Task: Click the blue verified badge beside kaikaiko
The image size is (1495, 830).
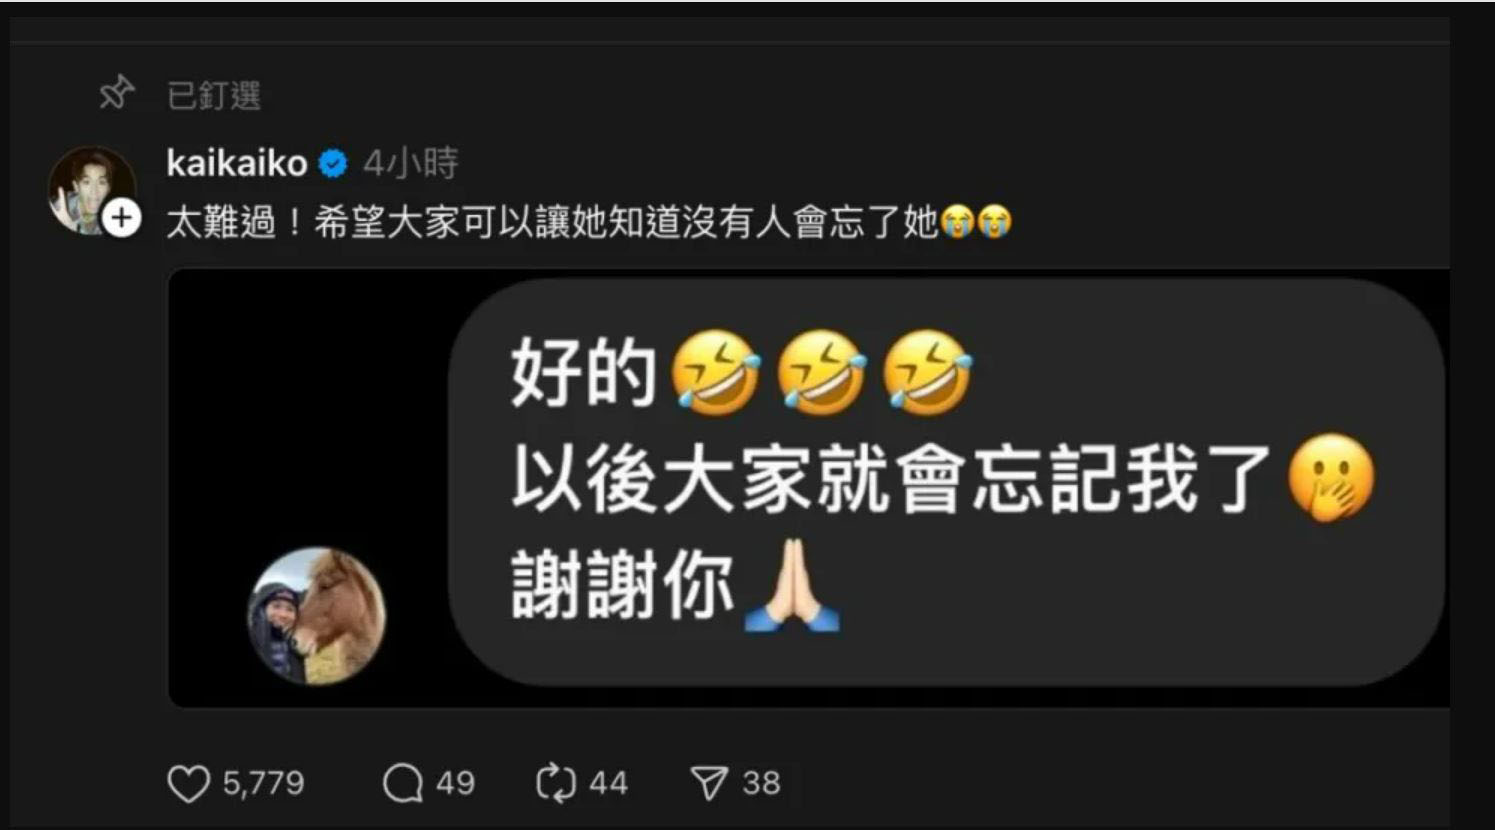Action: click(x=333, y=163)
